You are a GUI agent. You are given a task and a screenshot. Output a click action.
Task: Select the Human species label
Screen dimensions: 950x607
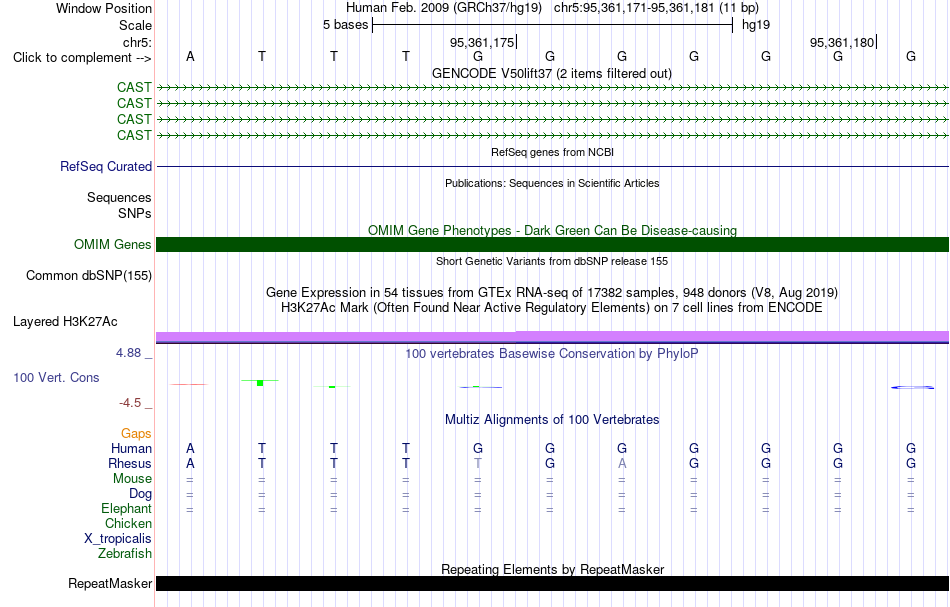coord(131,448)
